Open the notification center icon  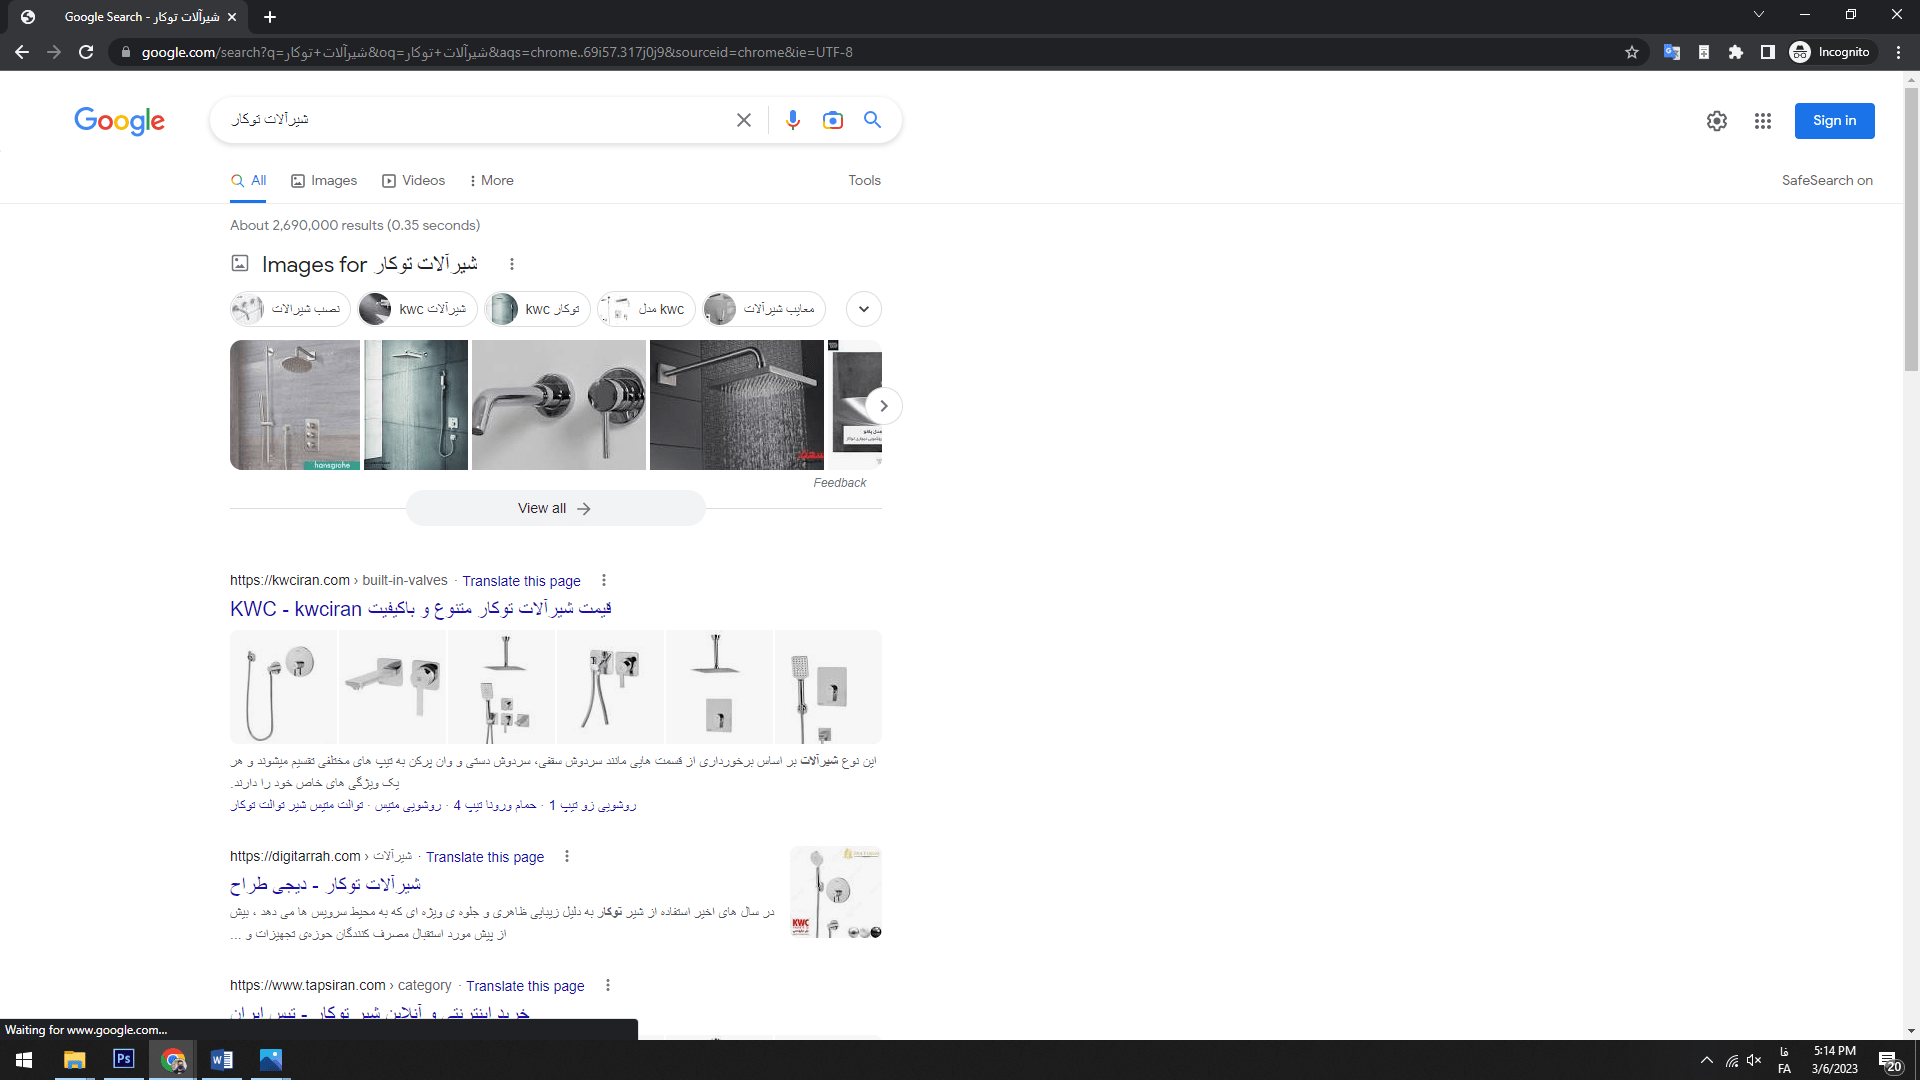pos(1889,1061)
